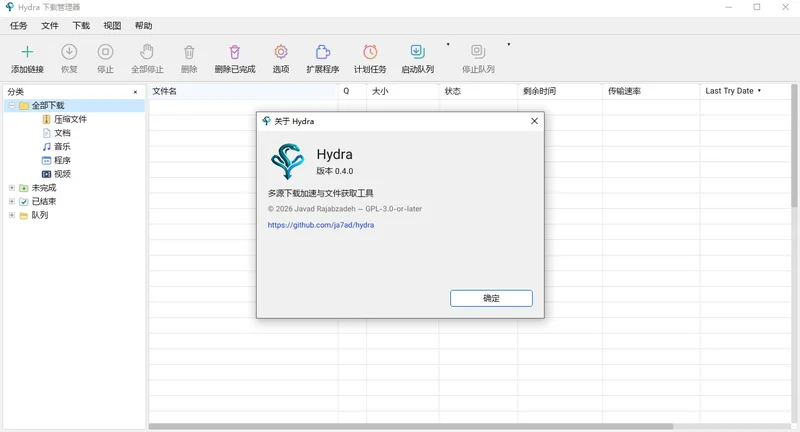This screenshot has width=800, height=432.
Task: Sort by 传输速率 column header
Action: point(651,91)
